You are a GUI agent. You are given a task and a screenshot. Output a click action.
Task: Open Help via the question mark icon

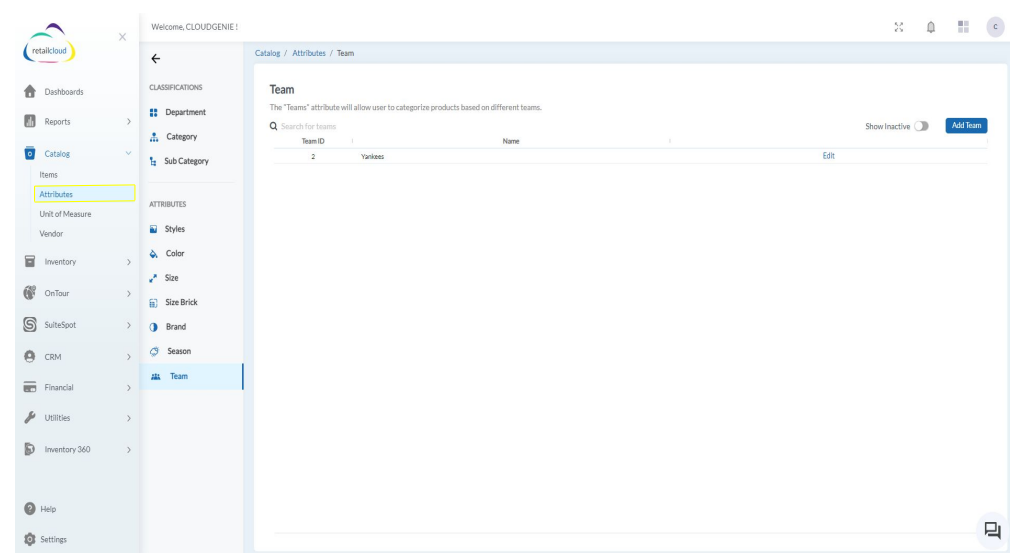pyautogui.click(x=30, y=509)
